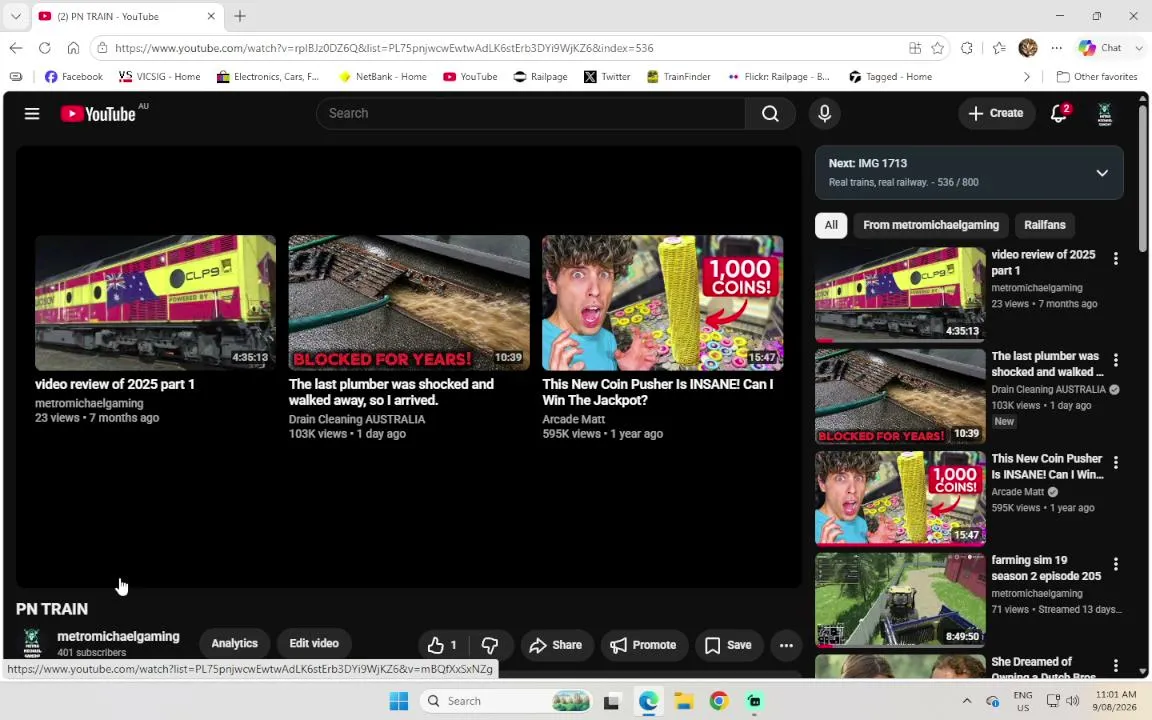Open Arcade Matt channel under end card
Image resolution: width=1152 pixels, height=720 pixels.
(x=574, y=419)
